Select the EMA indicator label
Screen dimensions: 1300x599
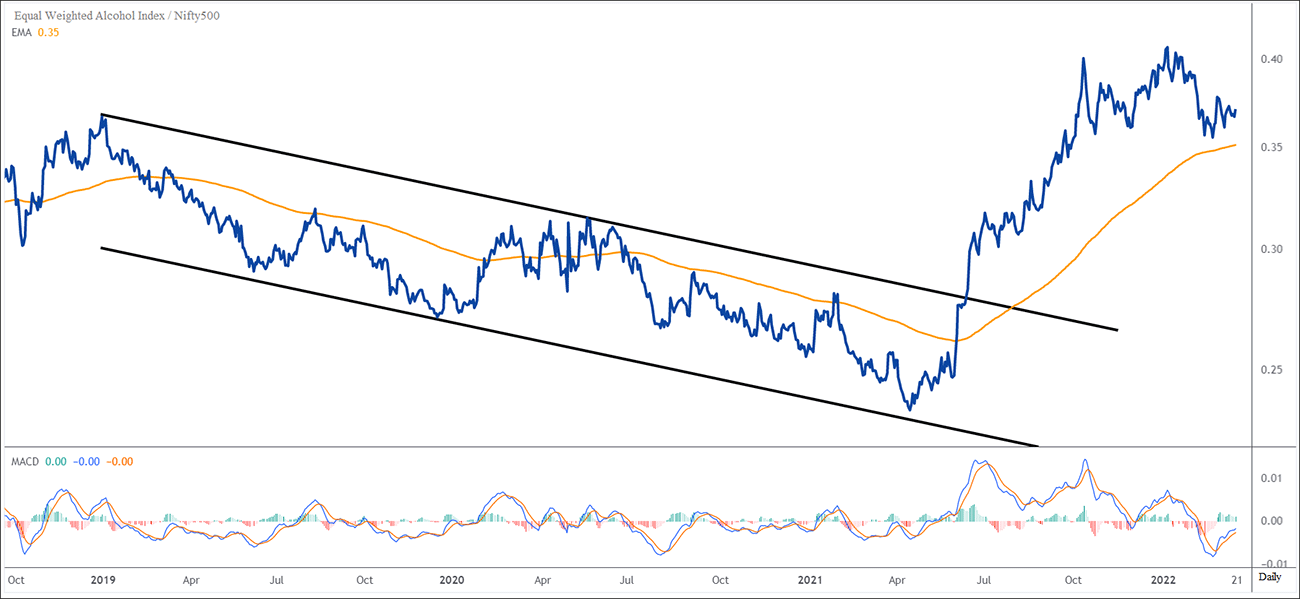[23, 32]
